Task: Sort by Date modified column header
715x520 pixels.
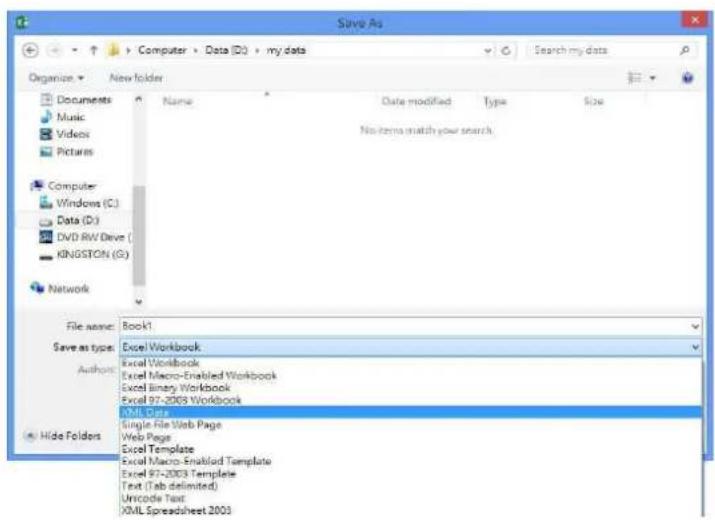Action: click(416, 101)
